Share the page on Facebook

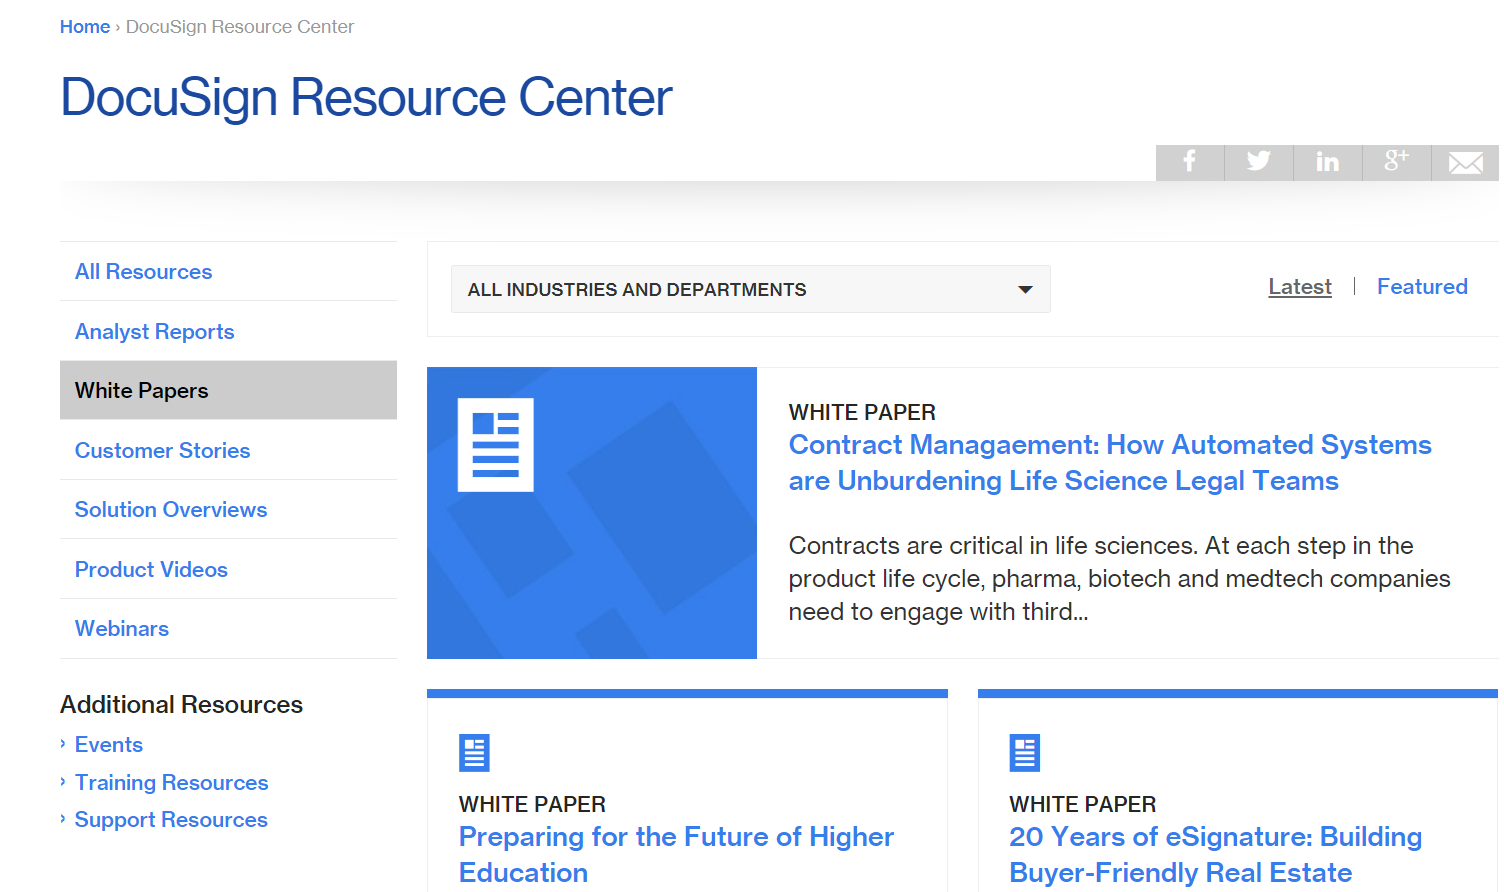point(1189,162)
